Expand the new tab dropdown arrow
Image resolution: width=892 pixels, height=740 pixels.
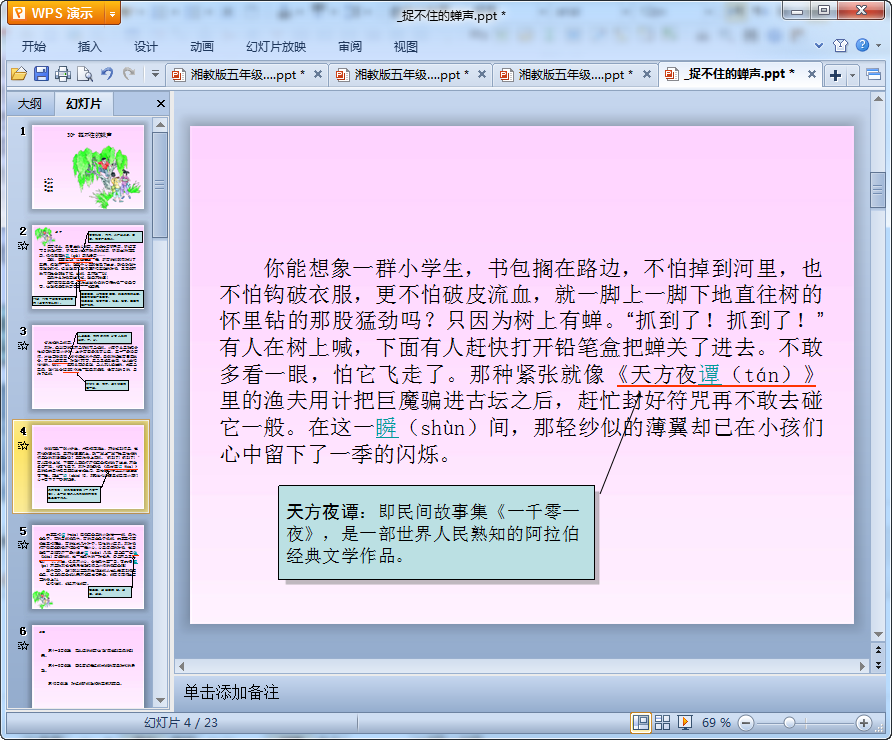(x=852, y=75)
